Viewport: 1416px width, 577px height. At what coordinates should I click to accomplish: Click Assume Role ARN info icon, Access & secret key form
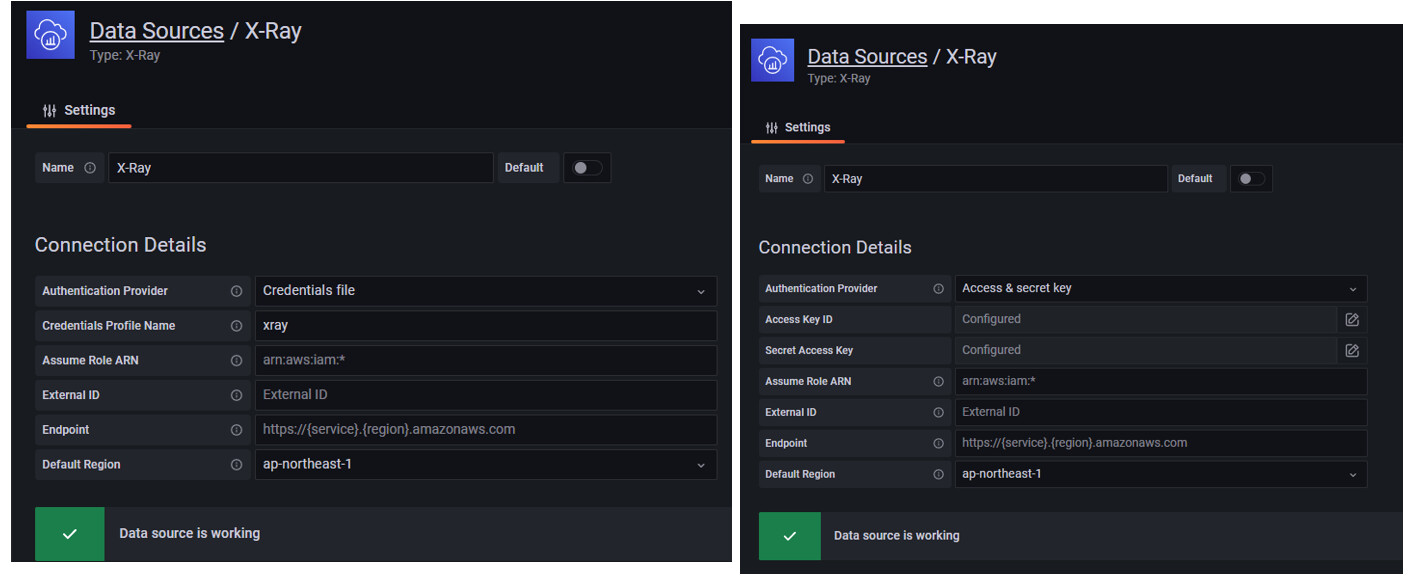938,382
